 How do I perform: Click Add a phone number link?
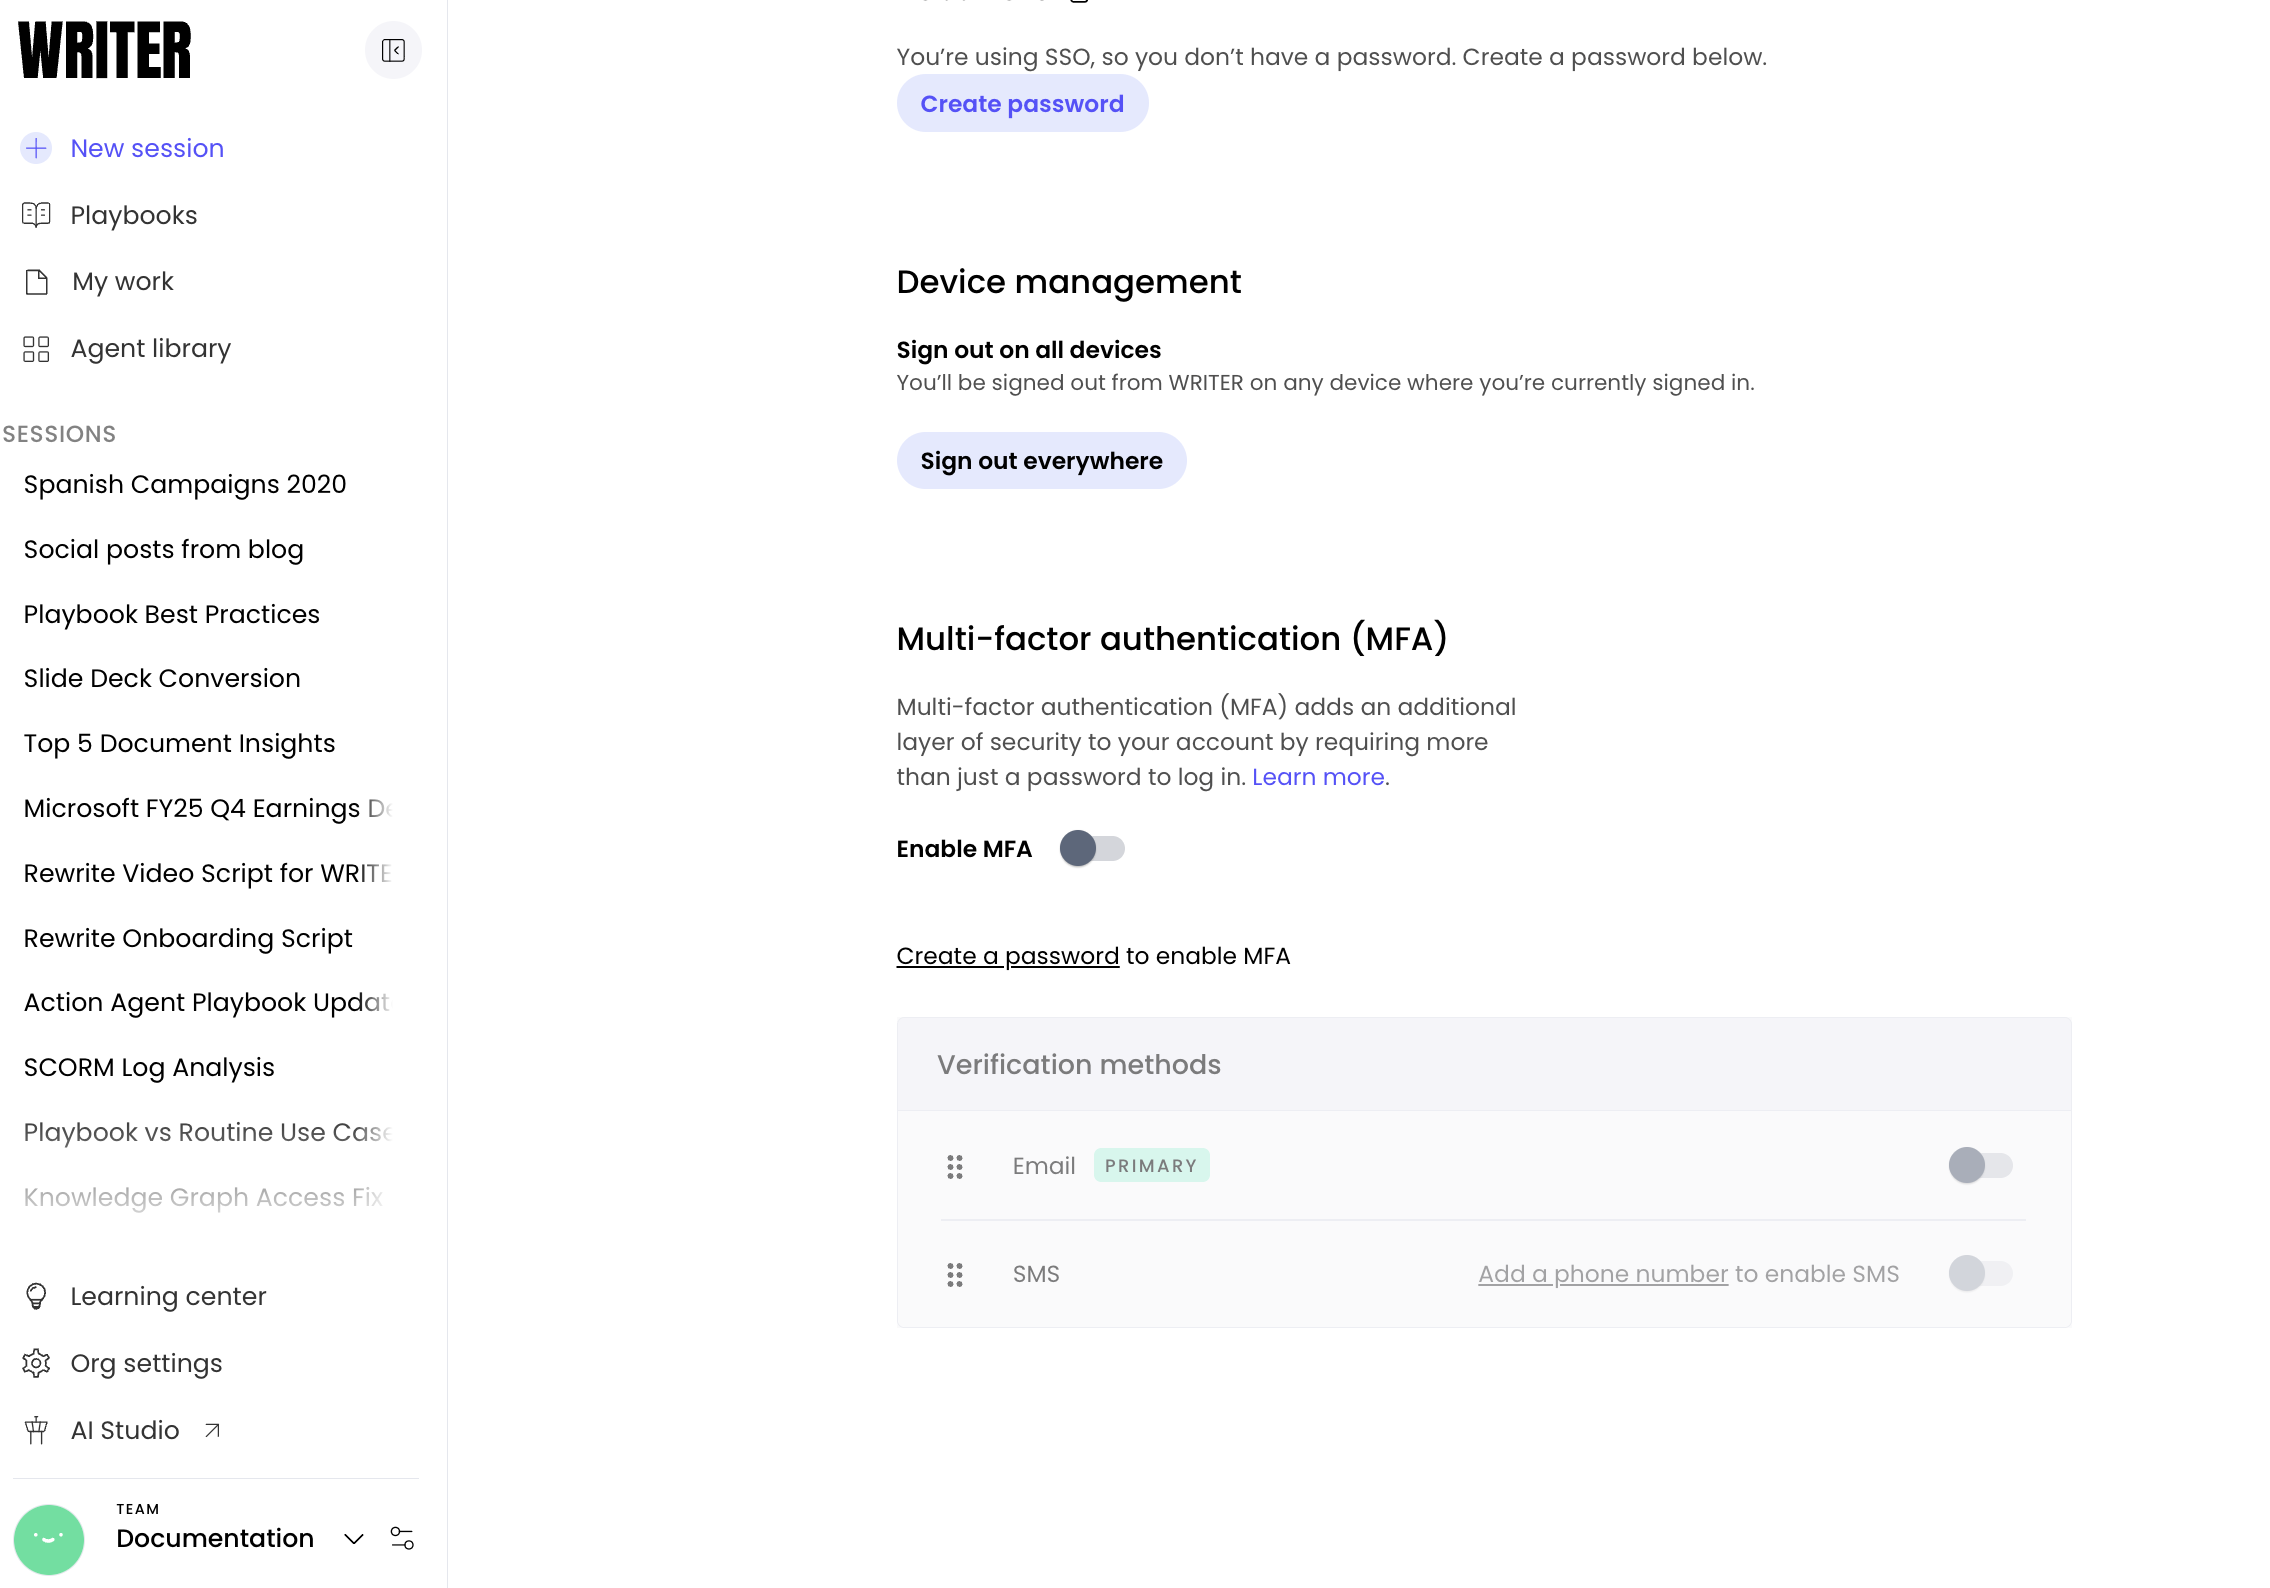1603,1274
